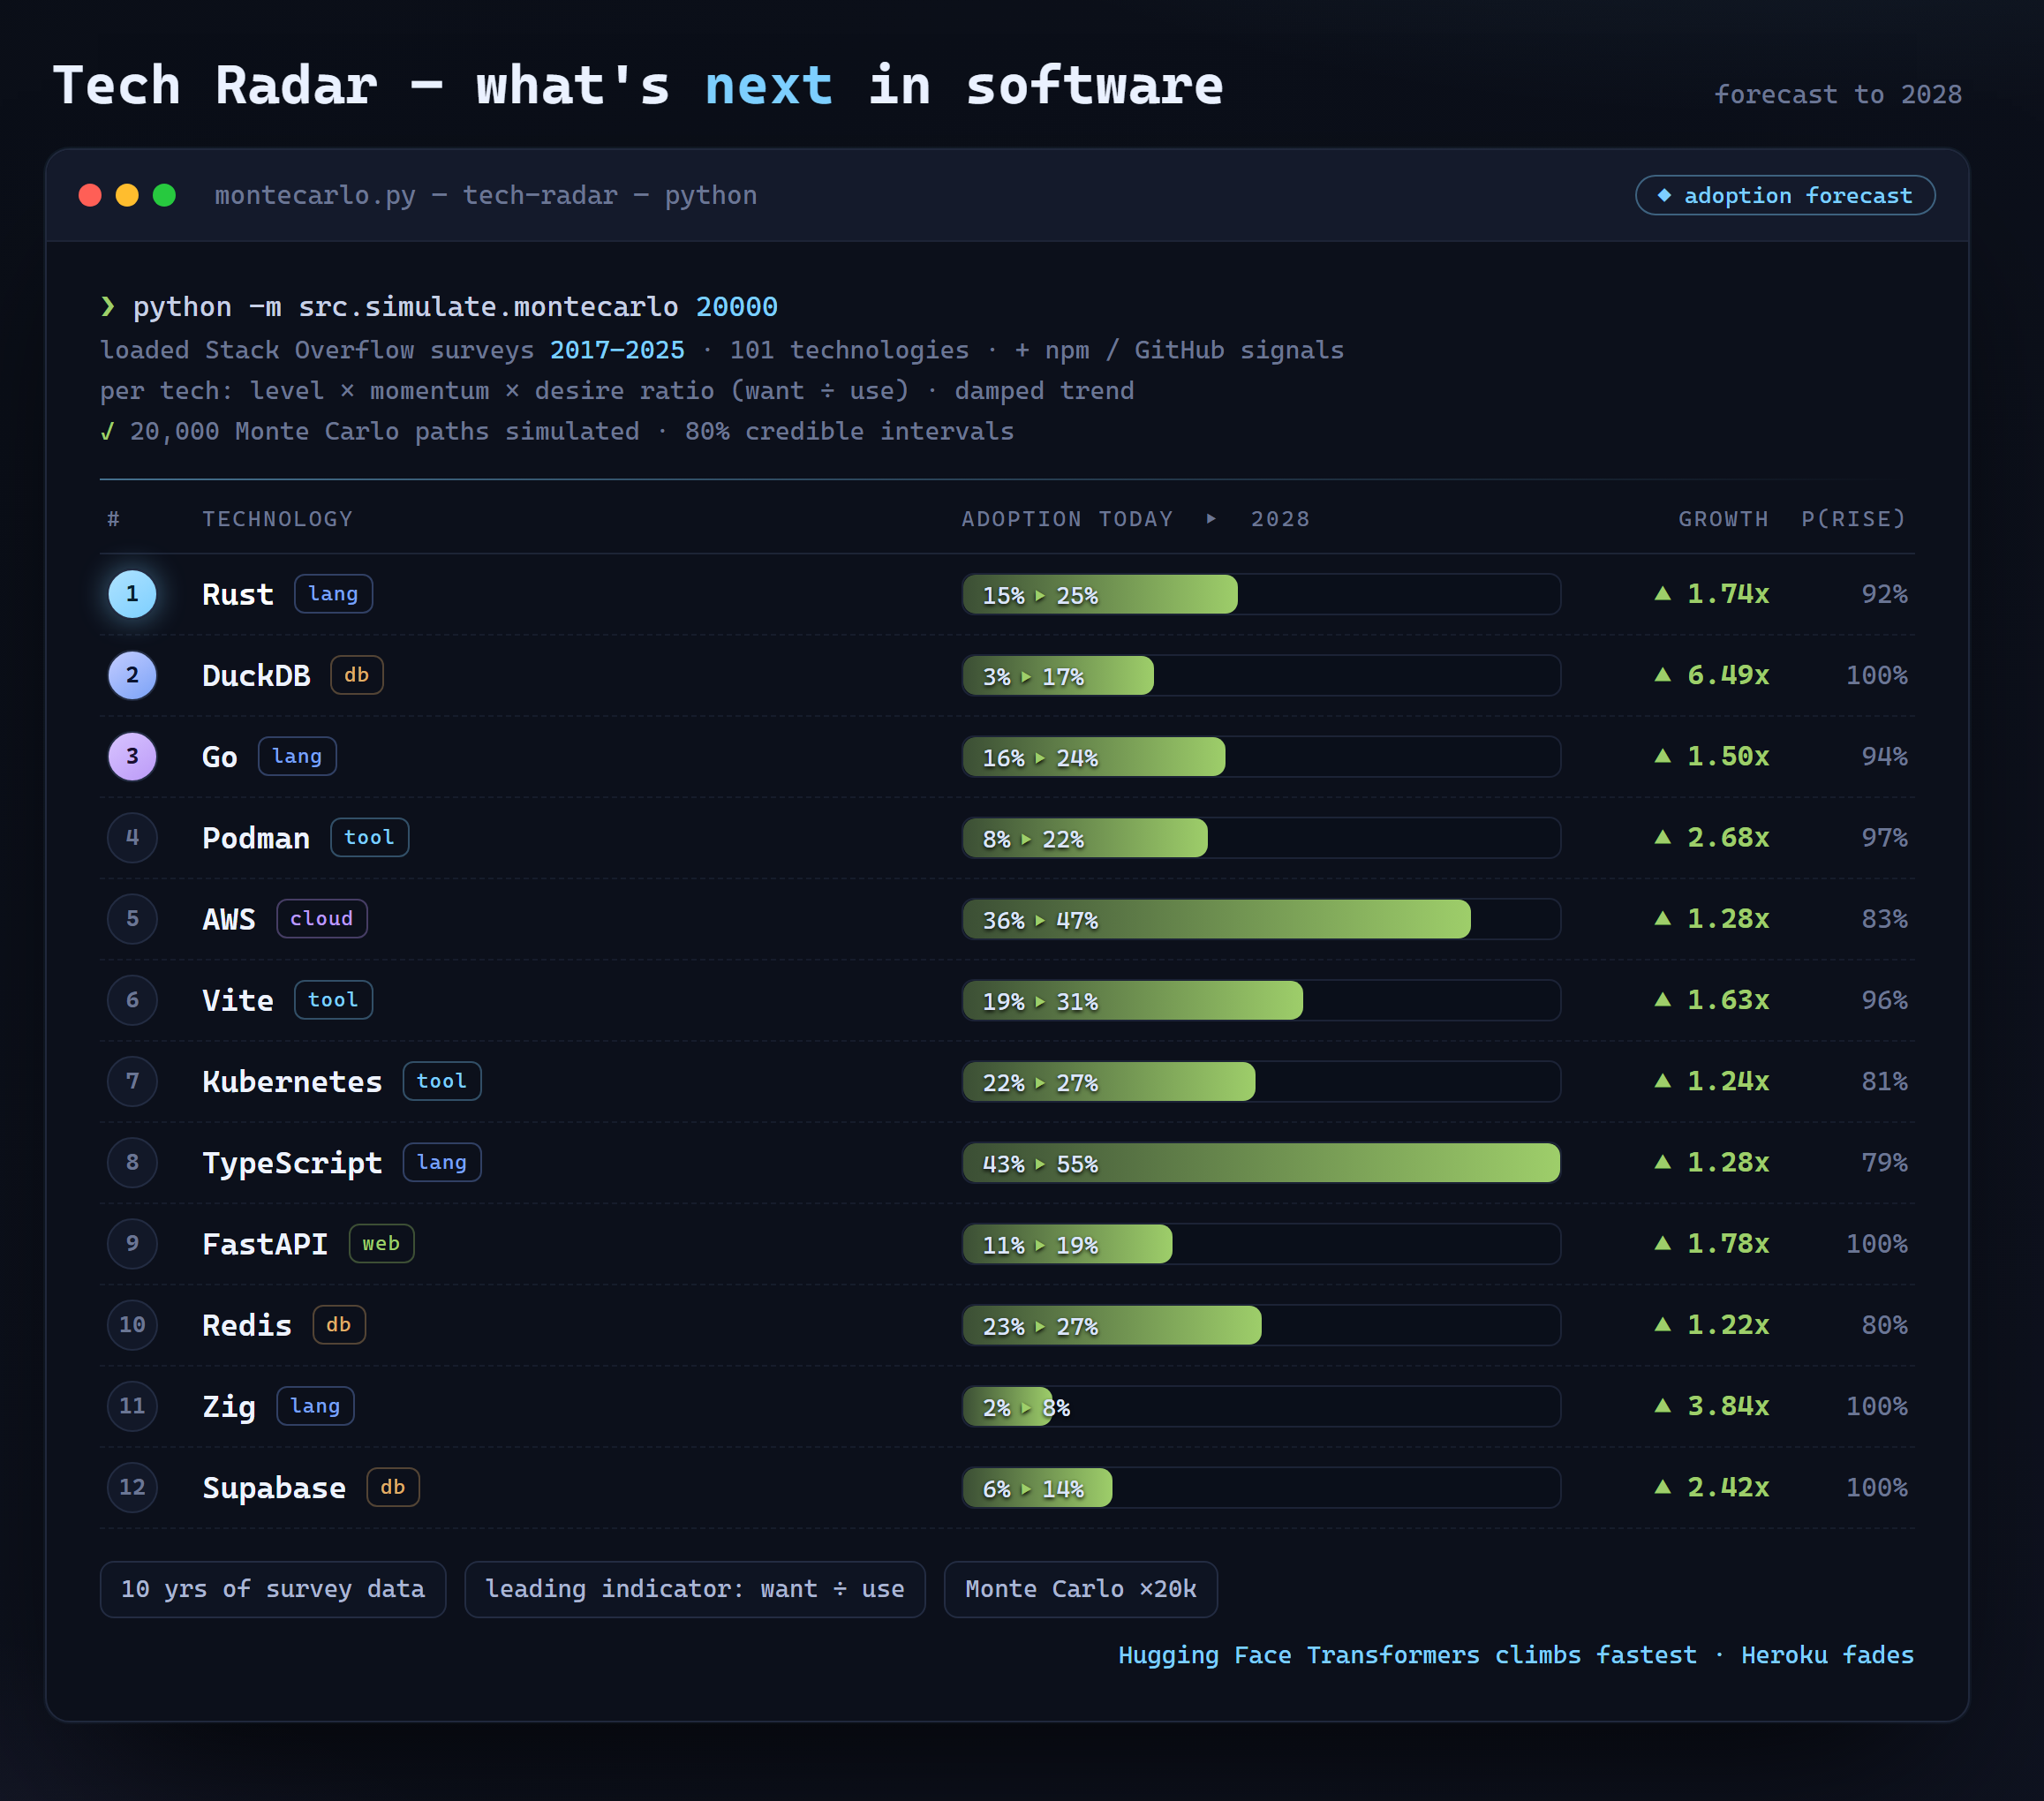Click the AWS adoption bar 36% to 47%
The image size is (2044, 1801).
click(x=1261, y=918)
